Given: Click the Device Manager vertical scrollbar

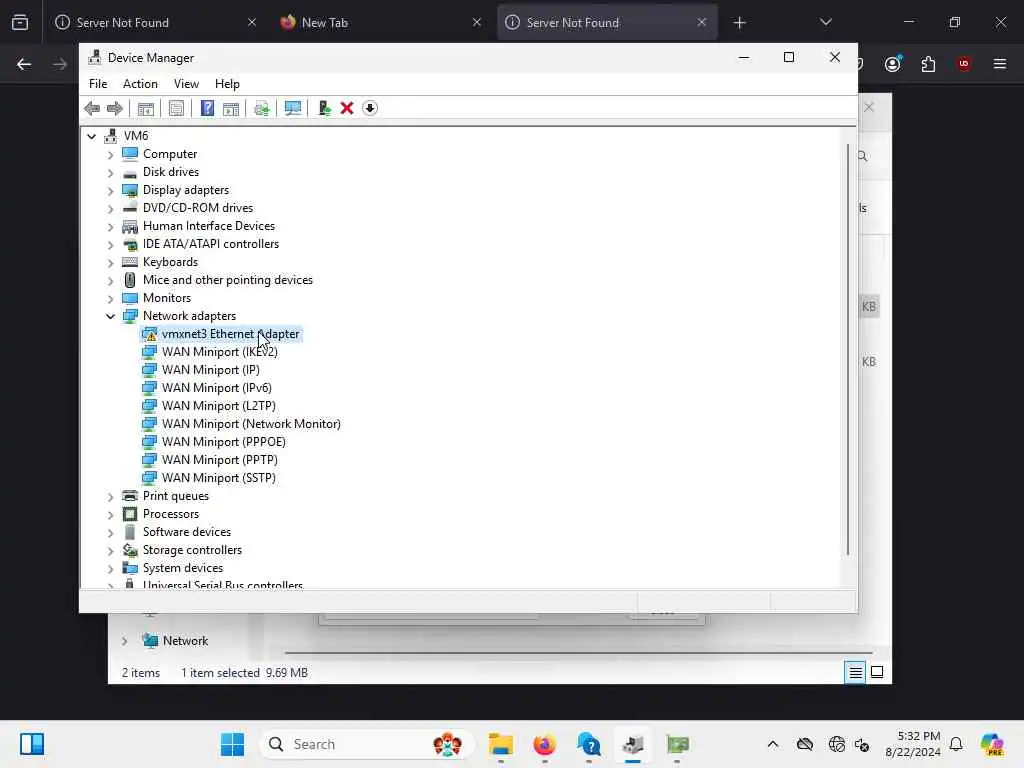Looking at the screenshot, I should [x=848, y=349].
